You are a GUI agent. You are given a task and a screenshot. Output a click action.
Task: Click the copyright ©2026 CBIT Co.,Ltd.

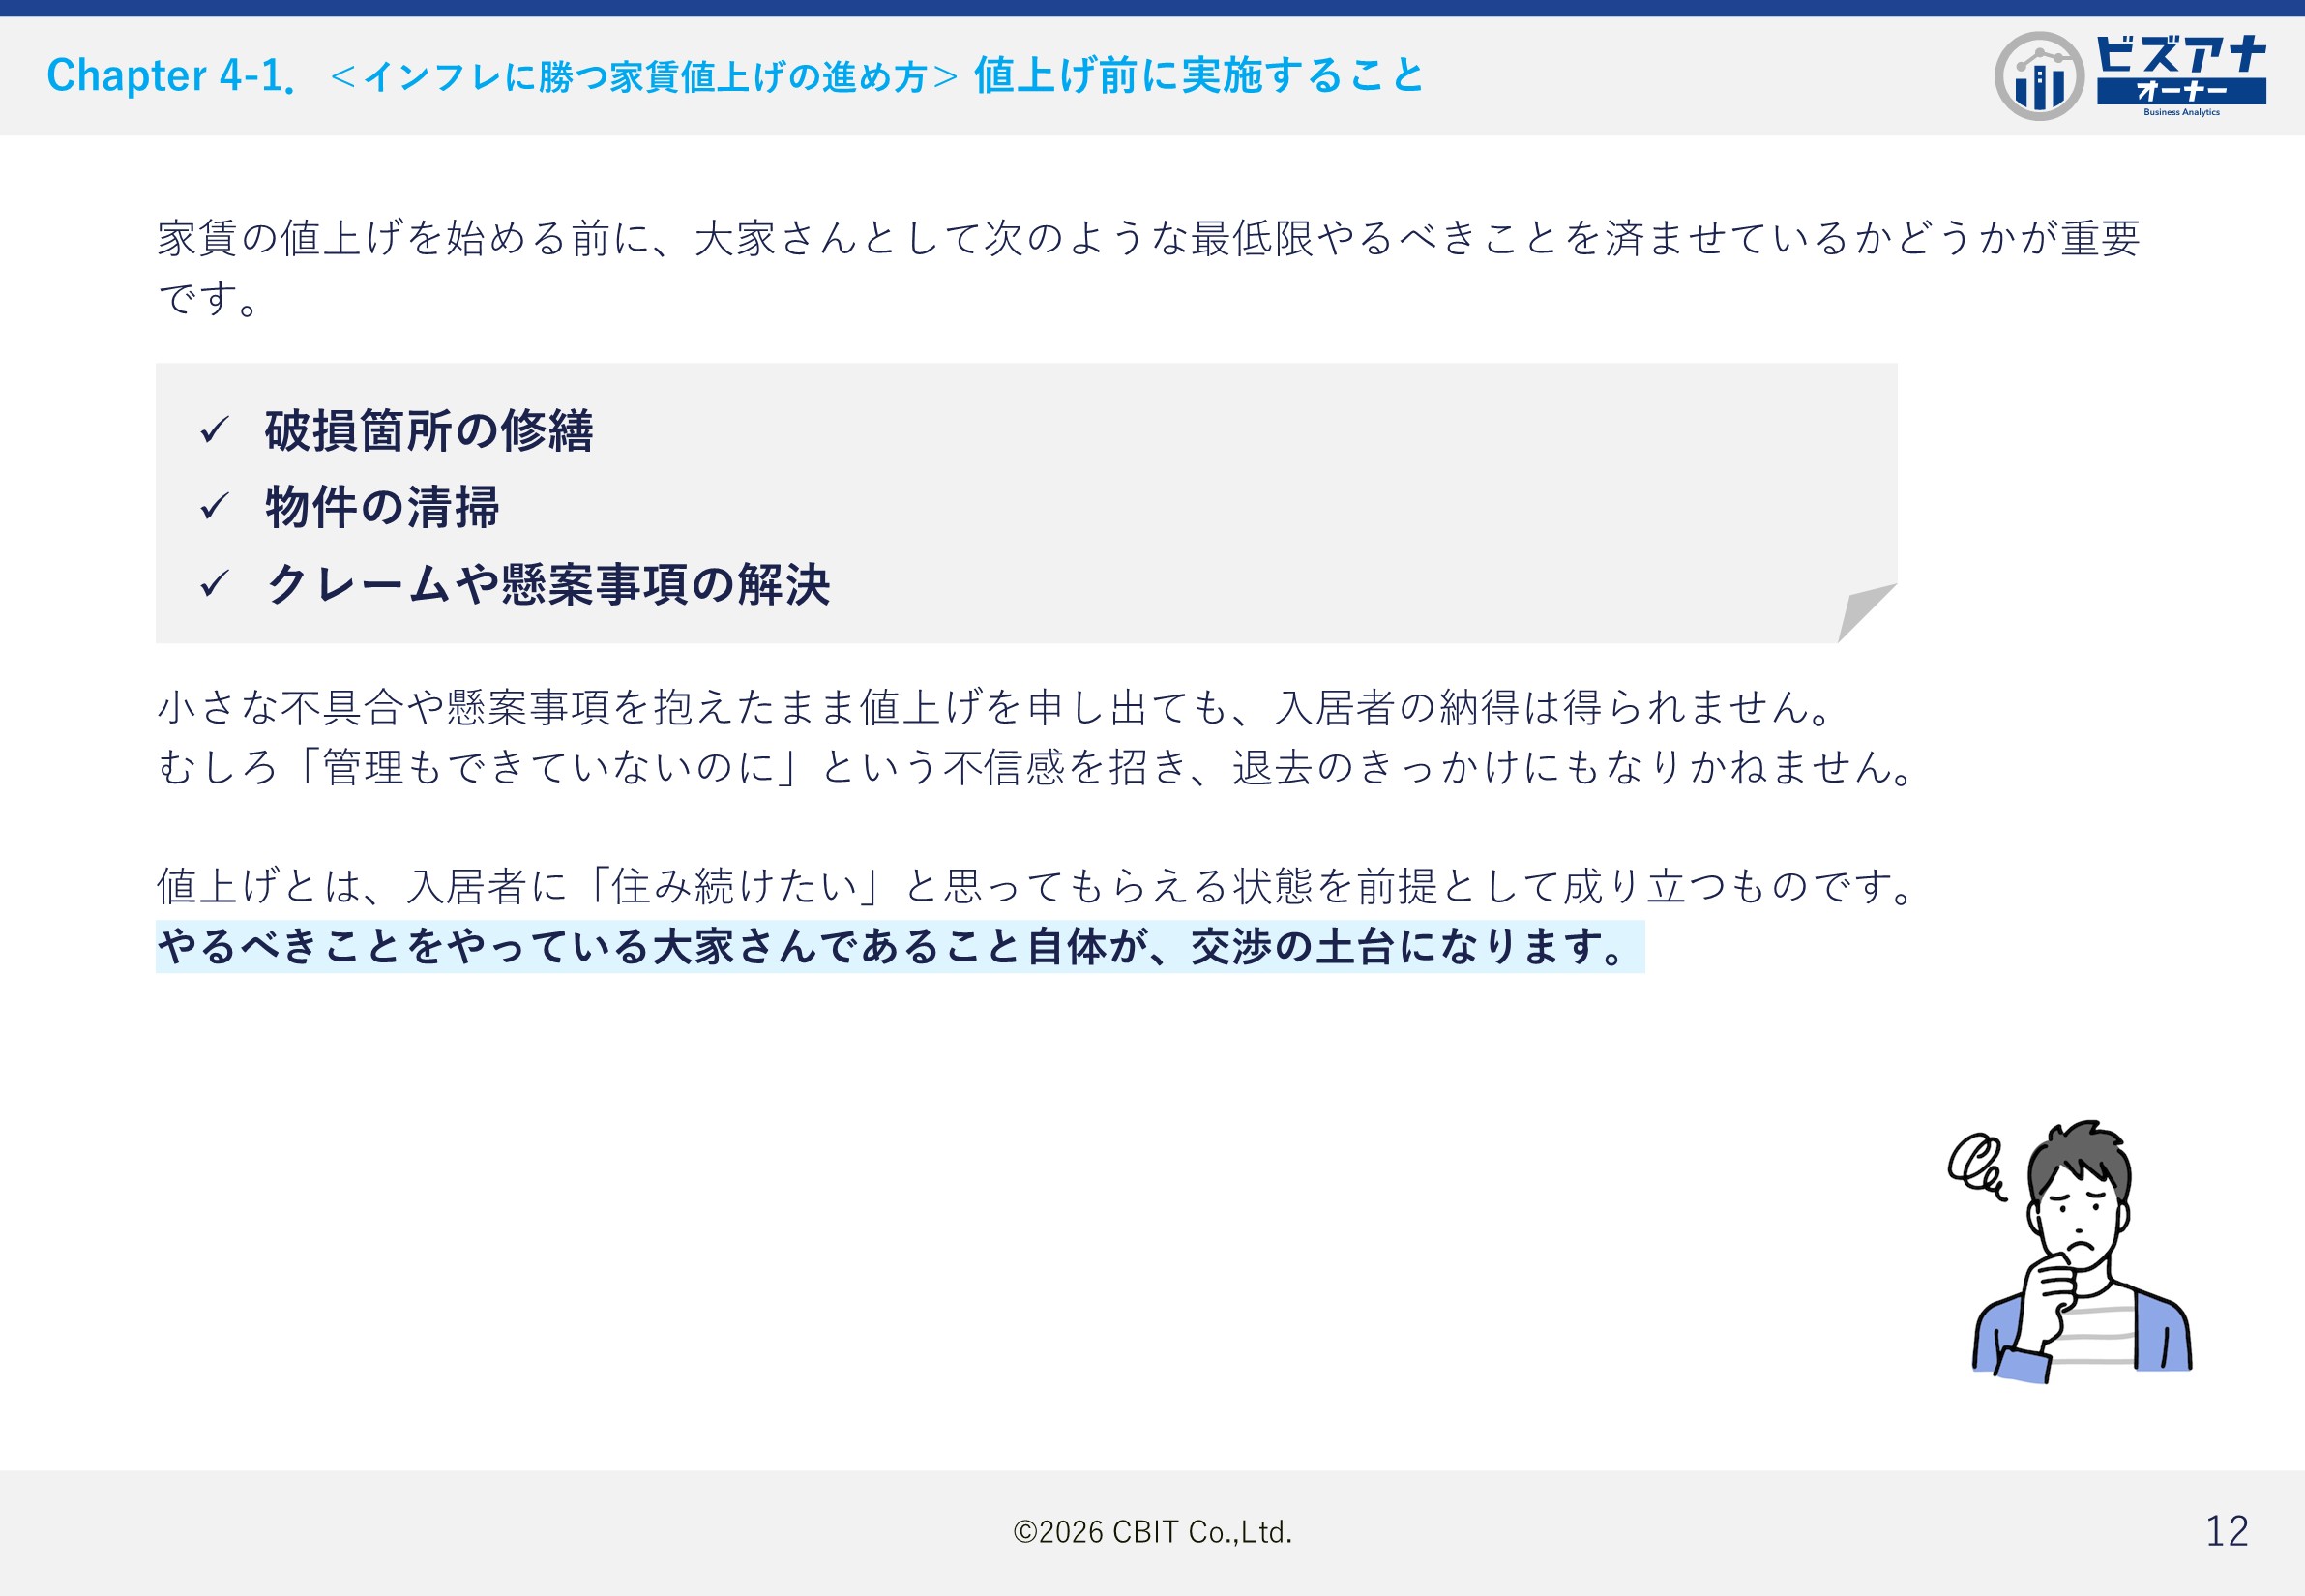point(1152,1532)
